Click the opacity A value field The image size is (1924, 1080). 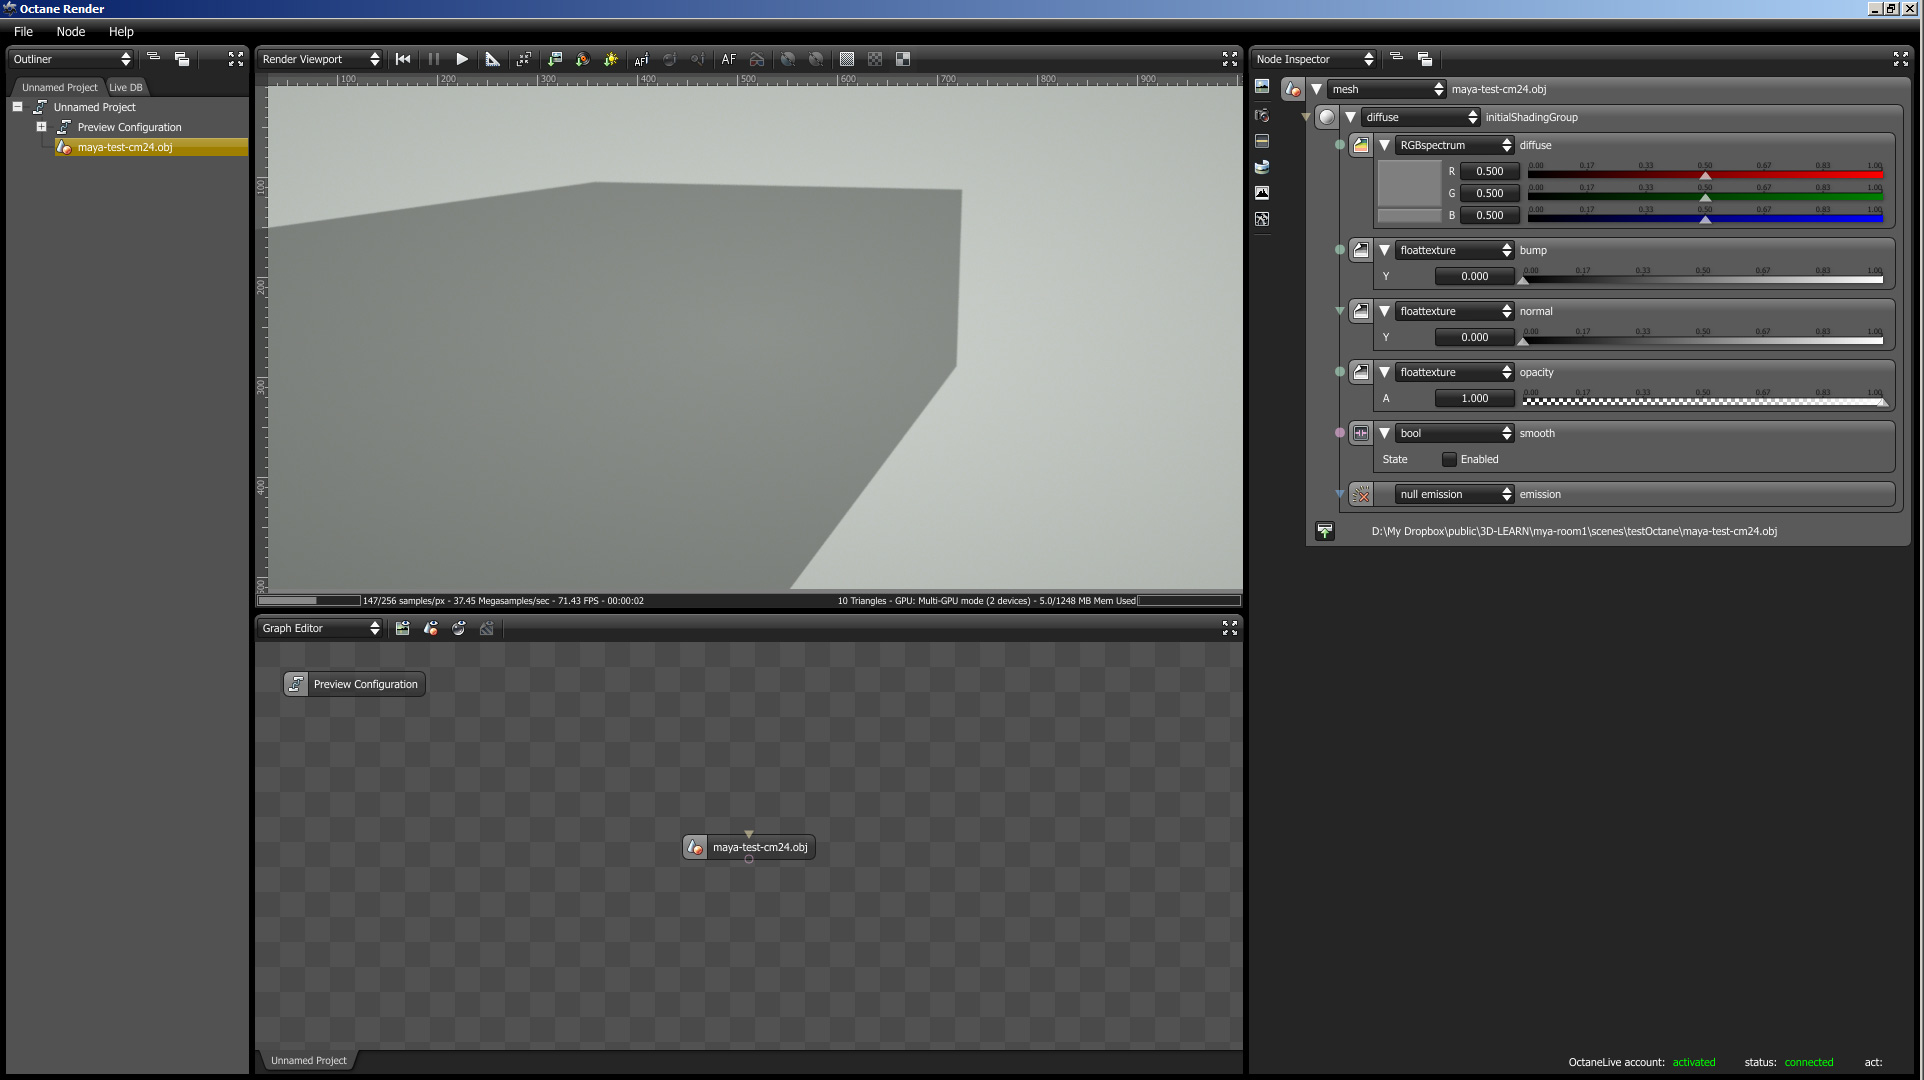tap(1474, 399)
